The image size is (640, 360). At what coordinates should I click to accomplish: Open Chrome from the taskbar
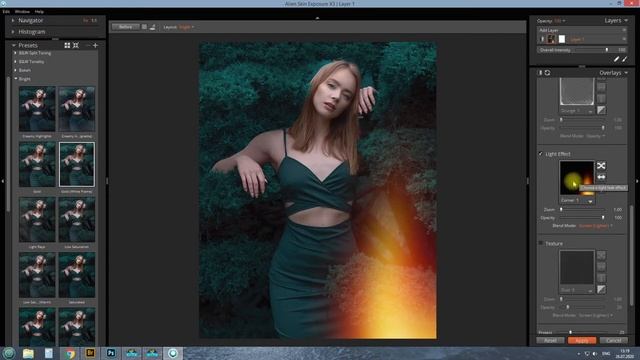coord(70,353)
